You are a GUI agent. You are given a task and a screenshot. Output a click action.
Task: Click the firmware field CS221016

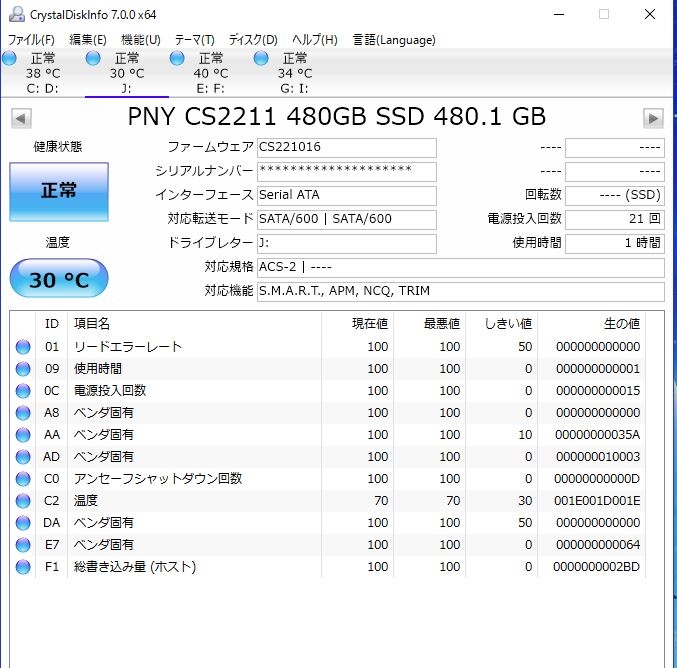tap(347, 148)
